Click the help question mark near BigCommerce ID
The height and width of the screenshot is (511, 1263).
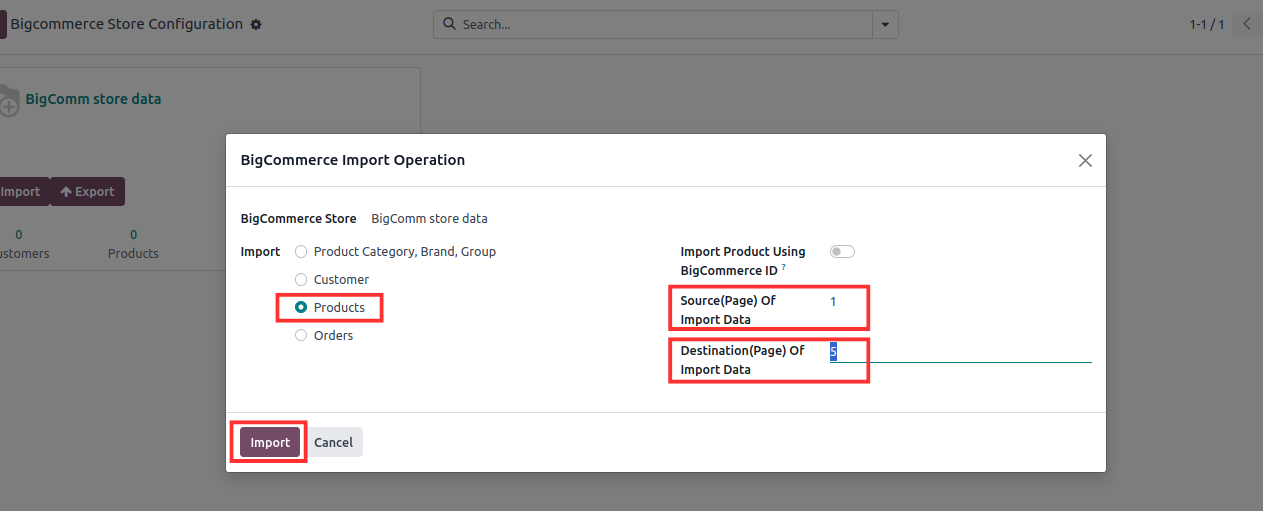[784, 268]
